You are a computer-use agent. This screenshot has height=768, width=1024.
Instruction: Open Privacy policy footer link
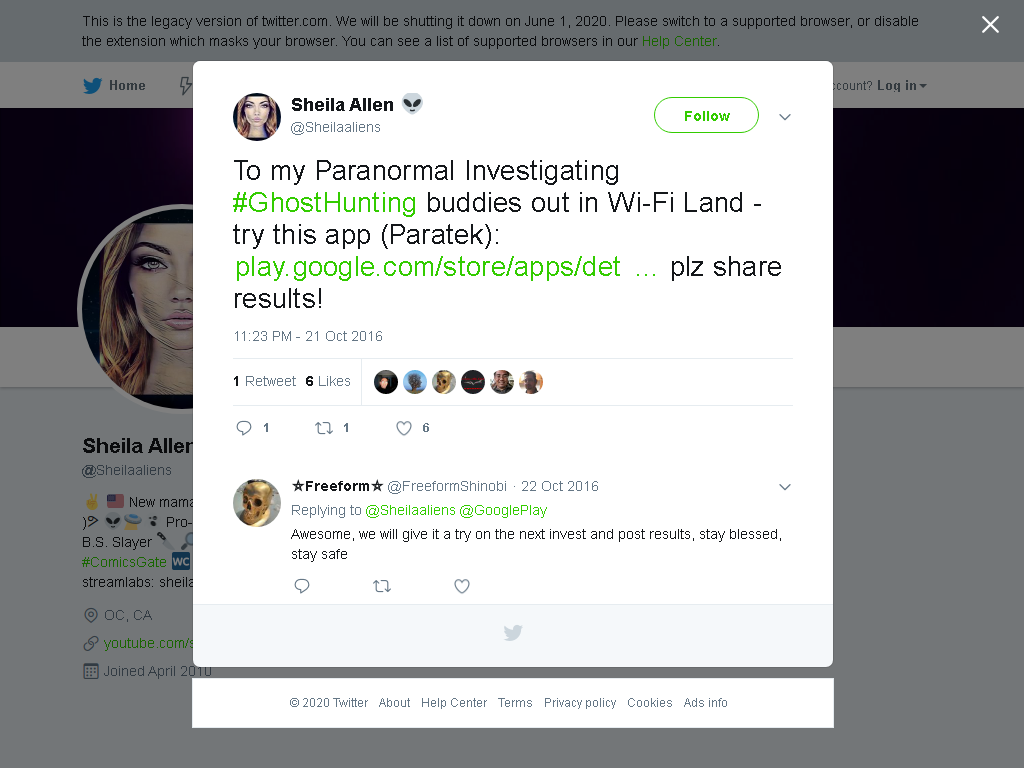(x=580, y=703)
